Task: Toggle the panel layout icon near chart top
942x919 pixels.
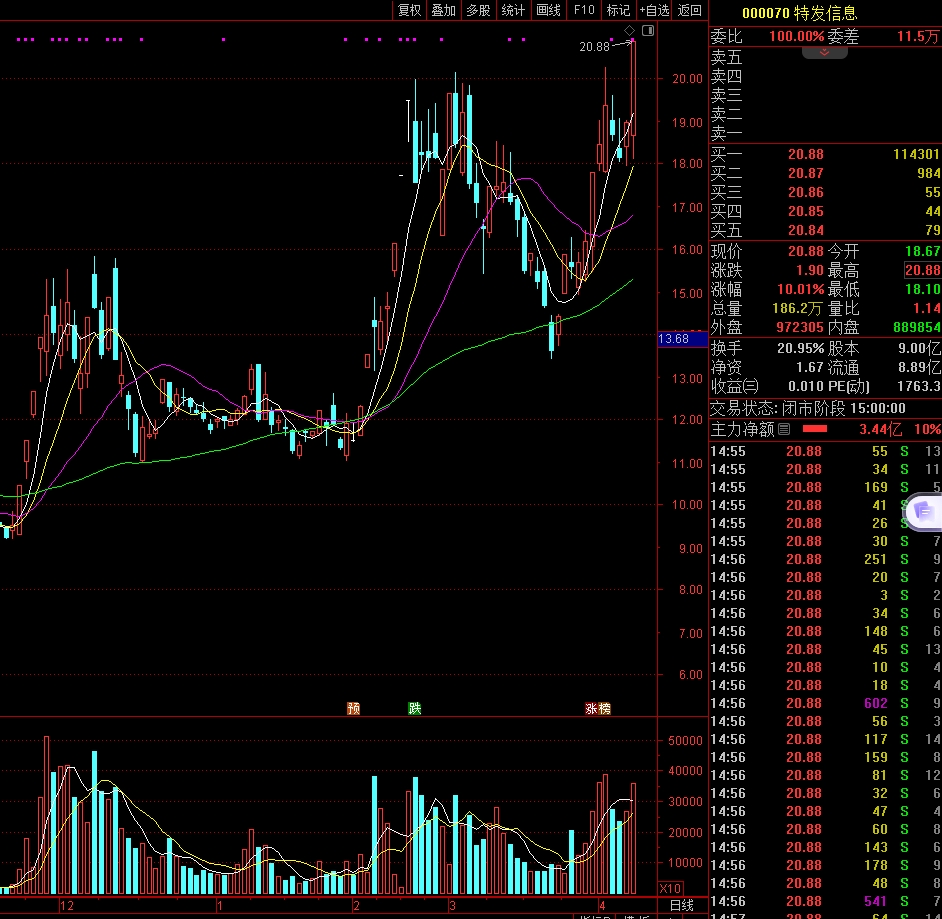Action: [647, 32]
